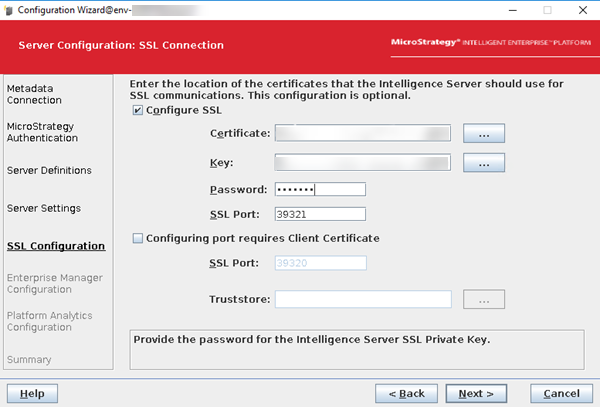Image resolution: width=600 pixels, height=407 pixels.
Task: Go to MicroStrategy Authentication step
Action: (x=43, y=132)
